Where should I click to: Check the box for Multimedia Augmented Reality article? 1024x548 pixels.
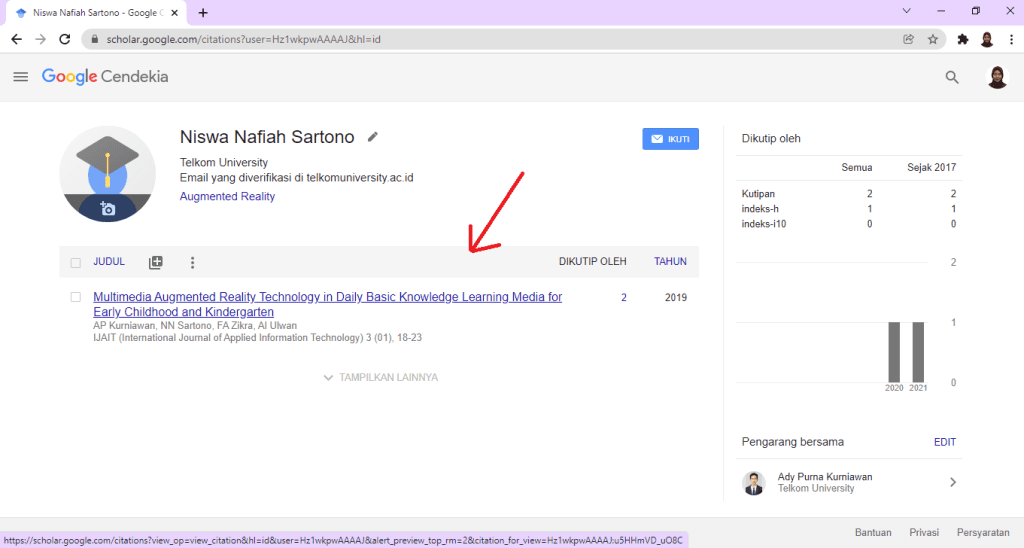[x=76, y=297]
